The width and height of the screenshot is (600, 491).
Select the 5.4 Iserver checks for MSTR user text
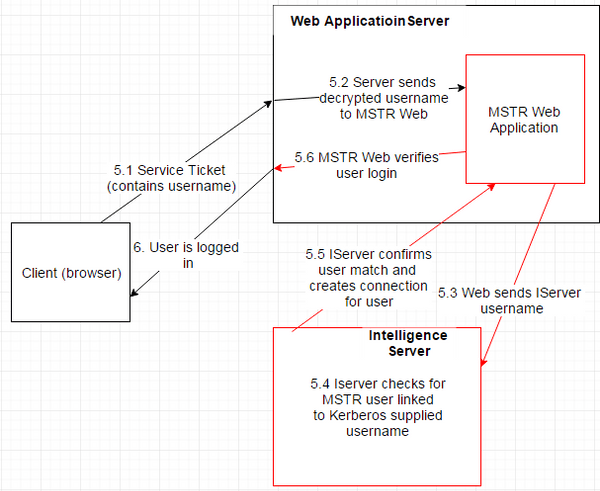pos(378,407)
